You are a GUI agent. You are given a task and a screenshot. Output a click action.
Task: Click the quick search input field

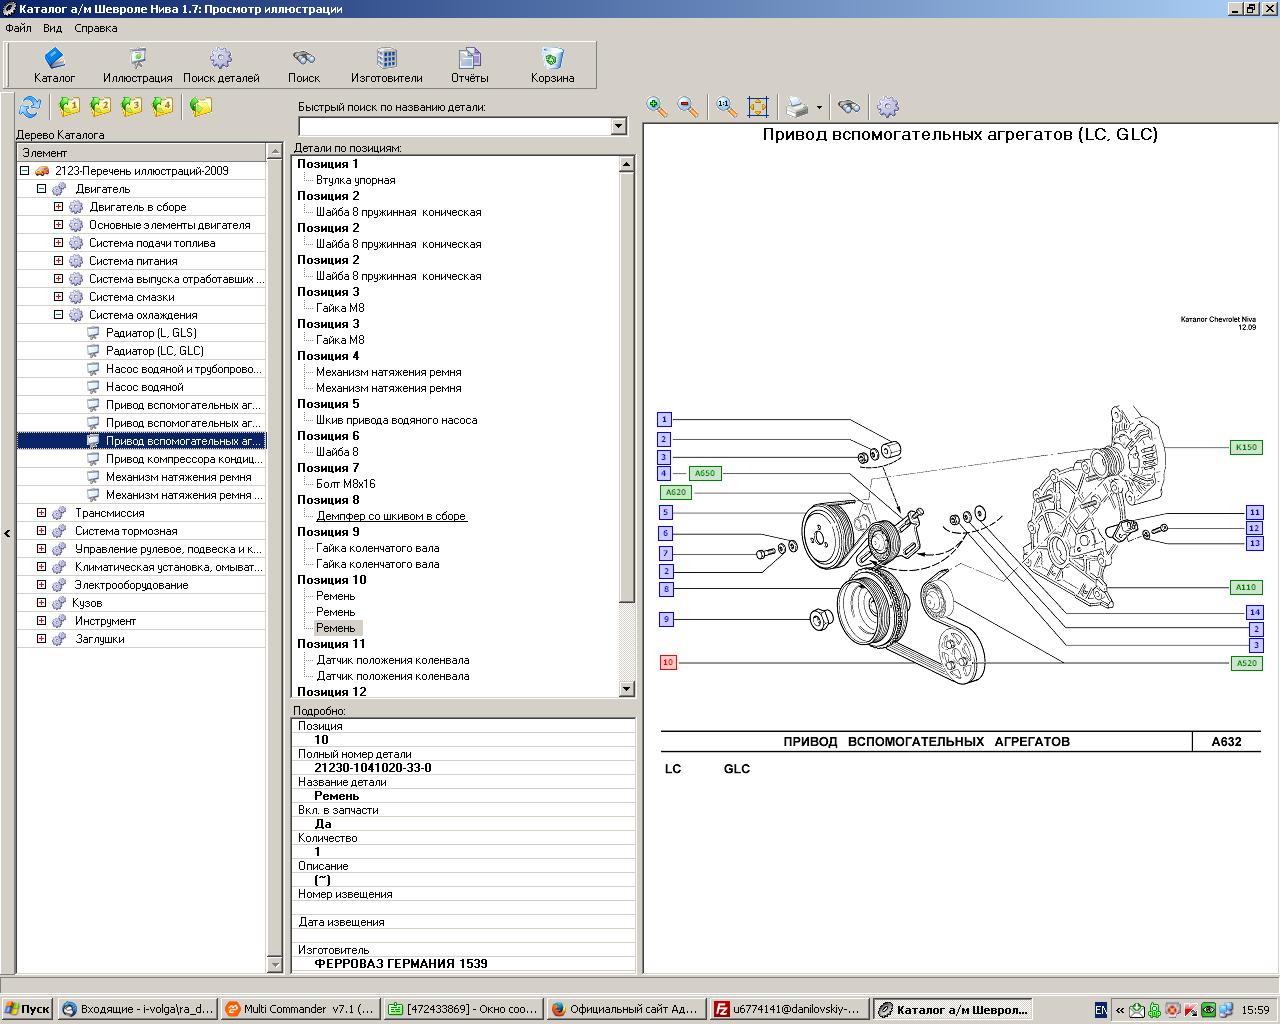(x=455, y=126)
